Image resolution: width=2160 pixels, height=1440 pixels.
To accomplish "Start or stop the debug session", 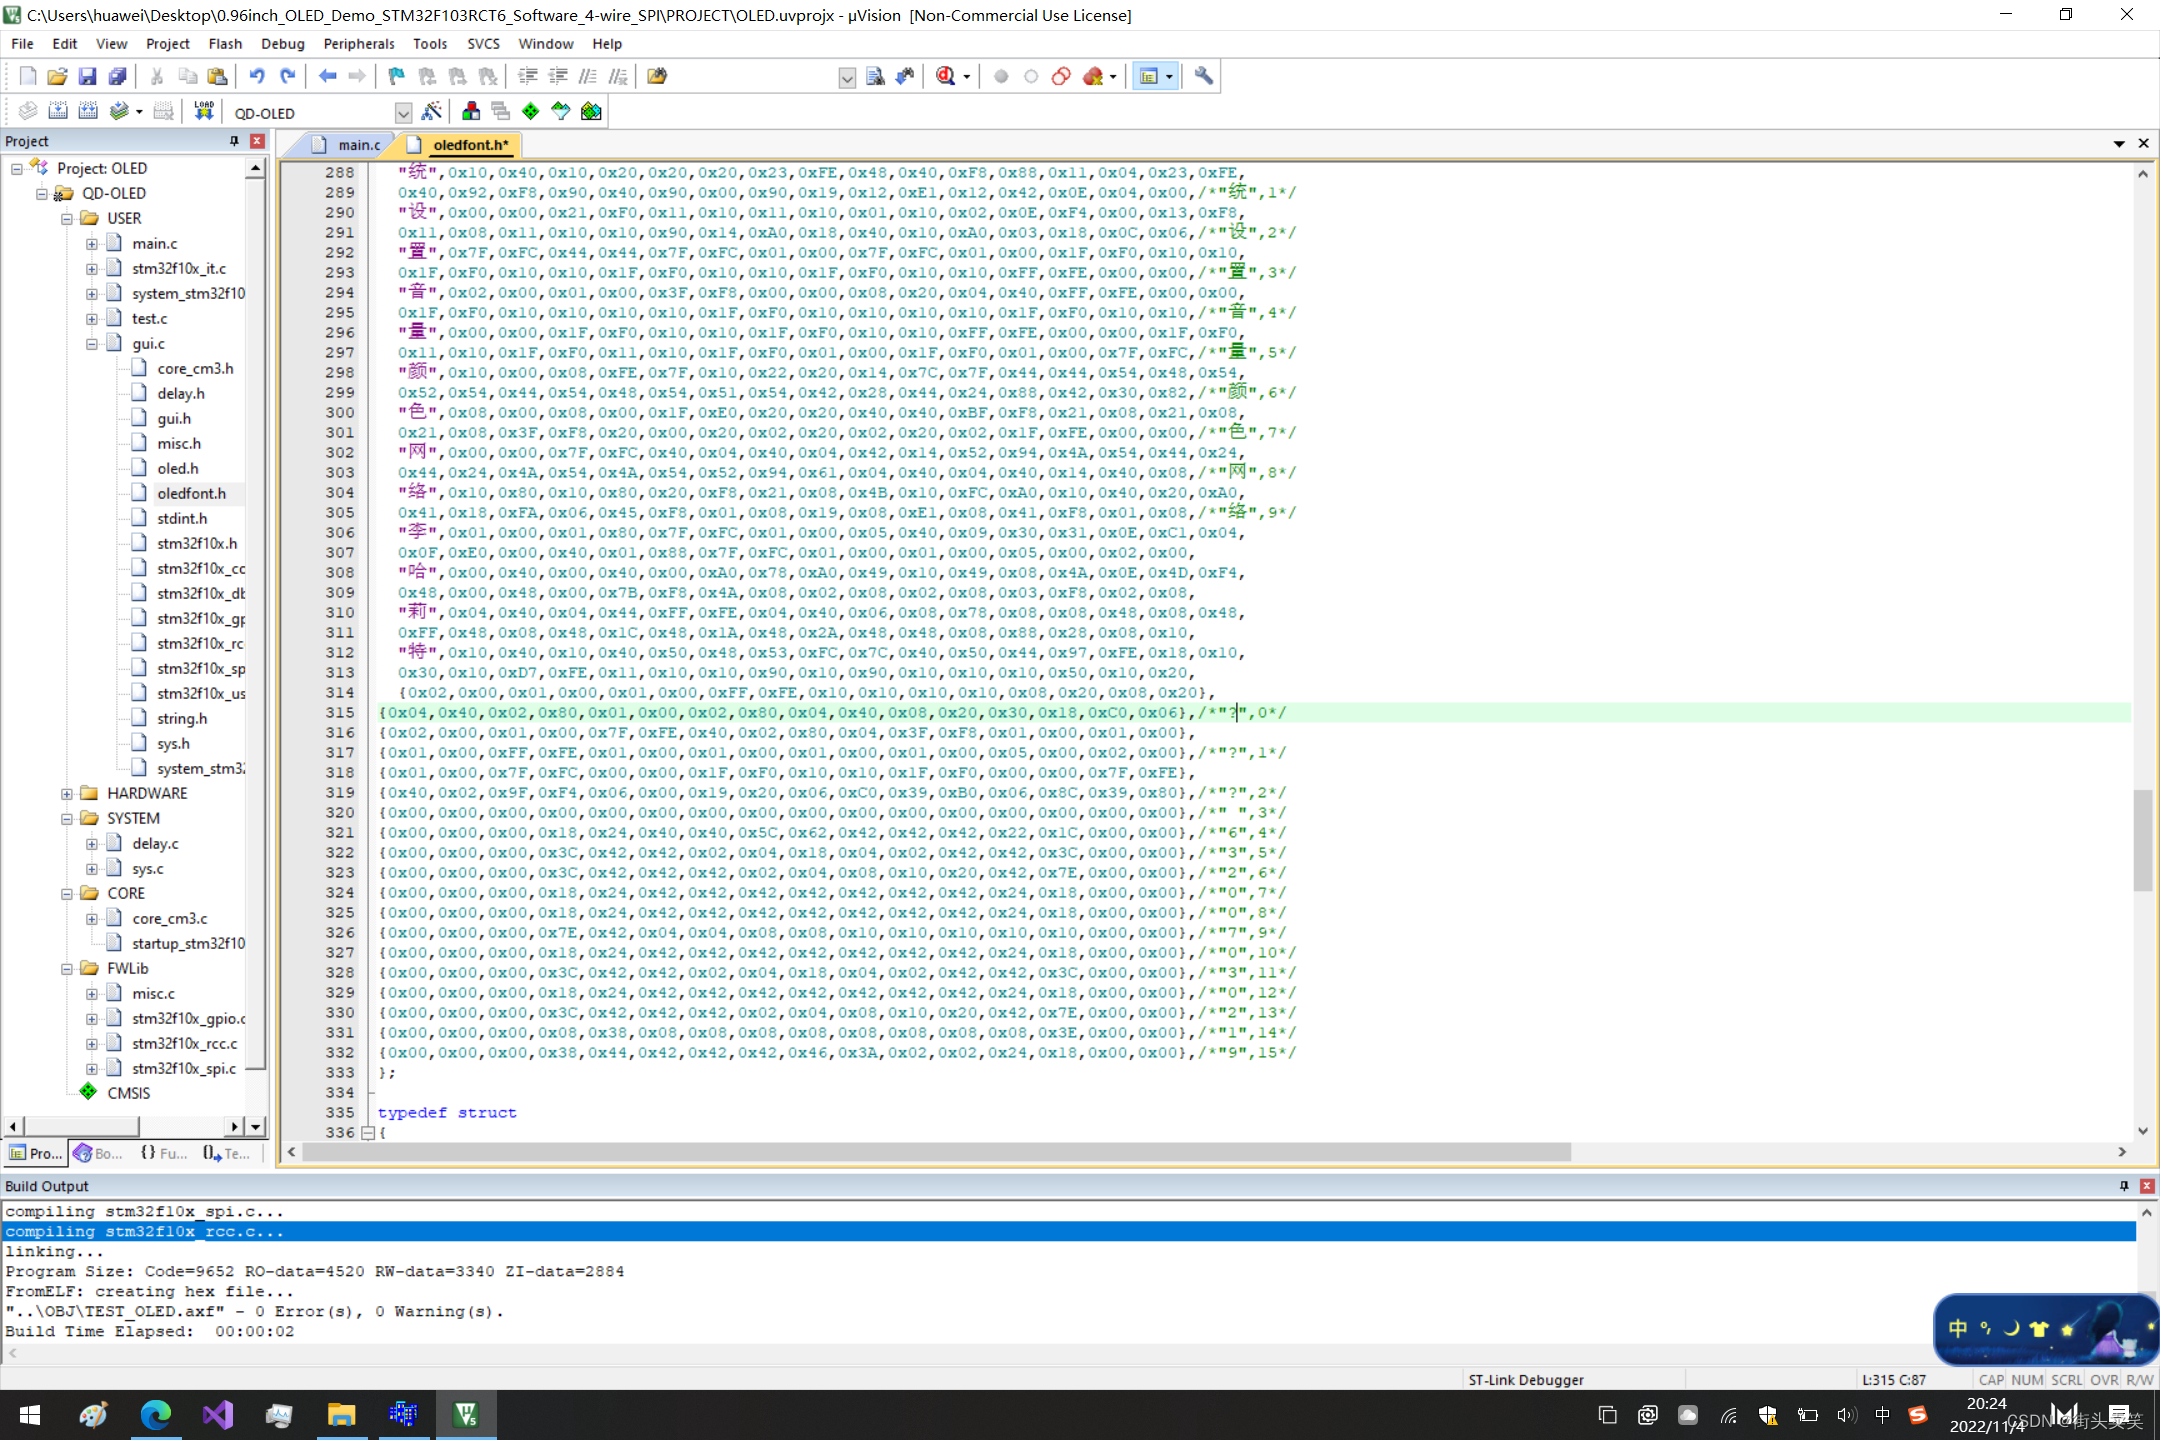I will pos(945,76).
